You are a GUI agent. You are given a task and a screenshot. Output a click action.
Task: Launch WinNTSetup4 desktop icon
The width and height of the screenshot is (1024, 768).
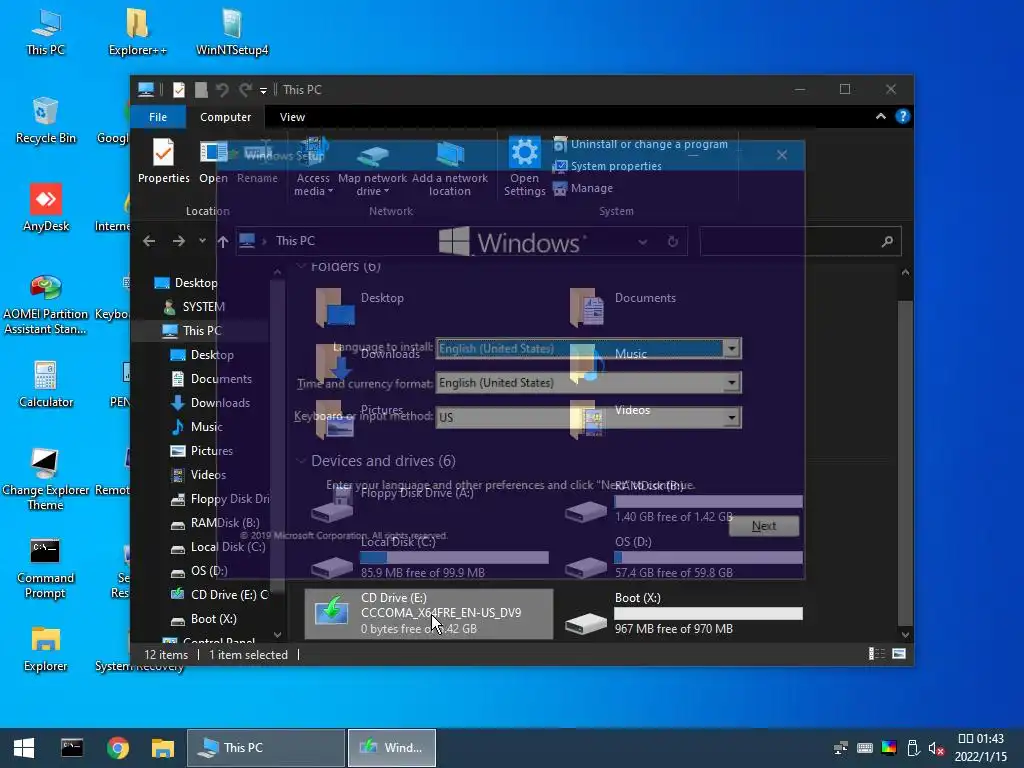232,33
